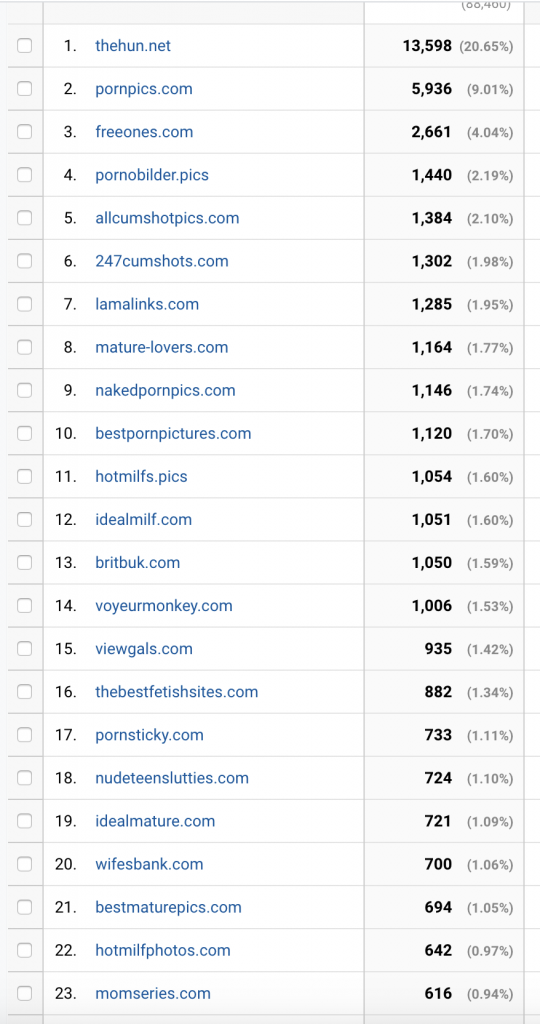Select the checkbox beside freeones.com
This screenshot has width=540, height=1024.
pos(24,132)
